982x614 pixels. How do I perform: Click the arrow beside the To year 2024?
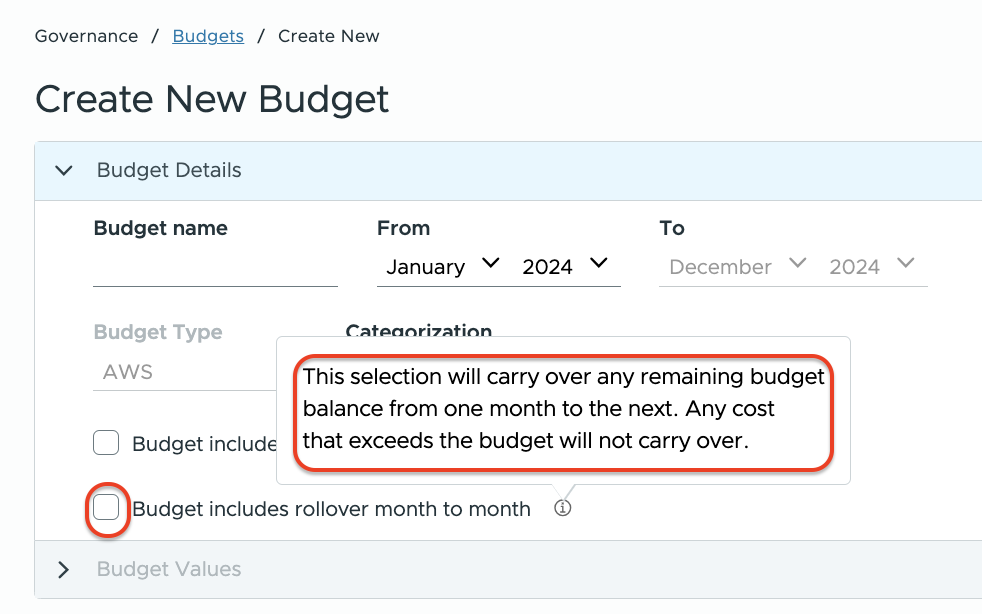[905, 264]
